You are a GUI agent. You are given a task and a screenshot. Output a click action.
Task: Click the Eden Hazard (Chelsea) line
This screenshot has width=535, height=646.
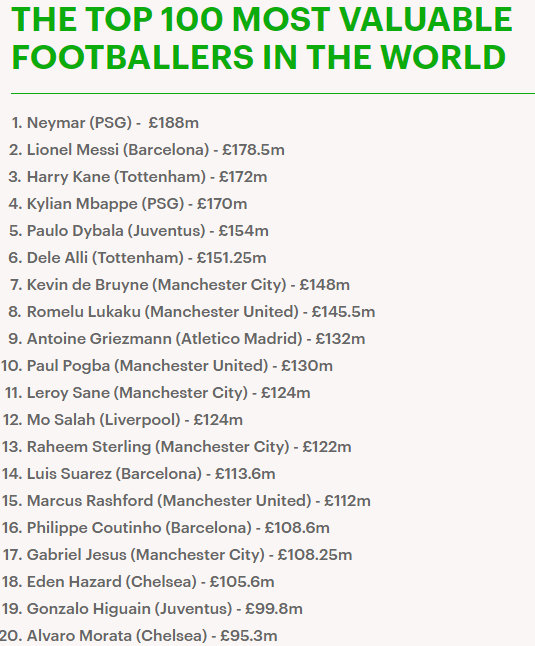click(x=138, y=582)
